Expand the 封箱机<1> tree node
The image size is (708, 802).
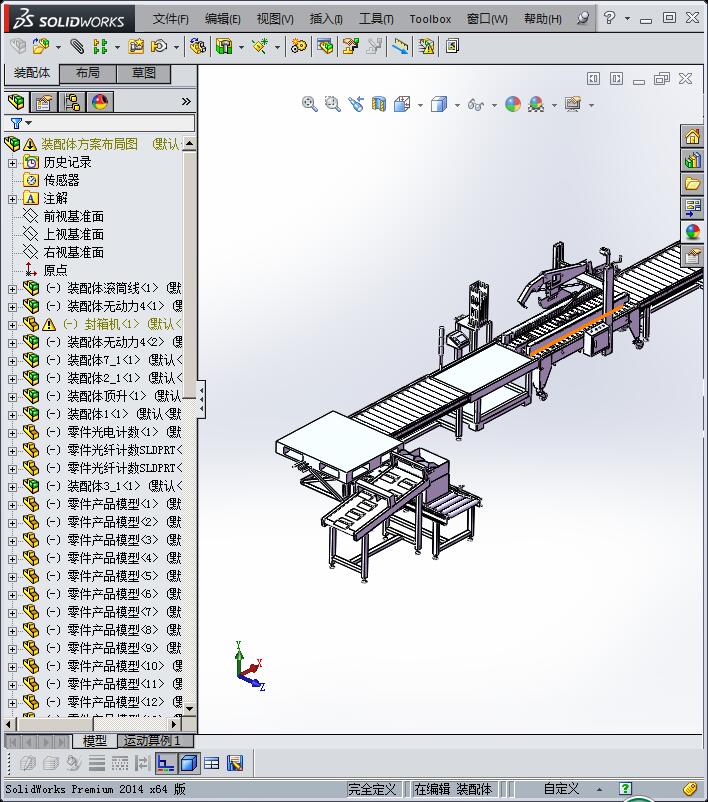[12, 325]
